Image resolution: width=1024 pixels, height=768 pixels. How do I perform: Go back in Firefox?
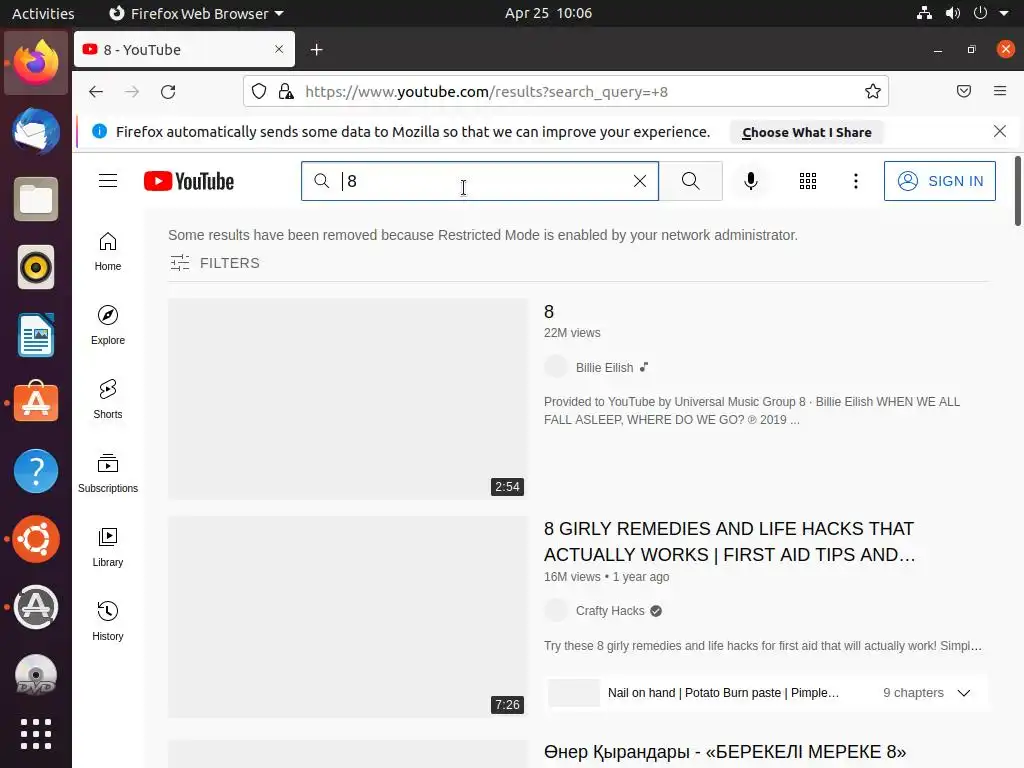[96, 91]
